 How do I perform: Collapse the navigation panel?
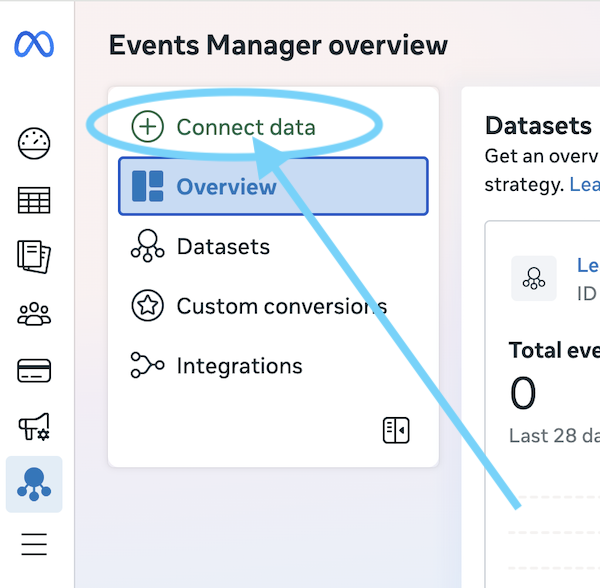coord(396,430)
